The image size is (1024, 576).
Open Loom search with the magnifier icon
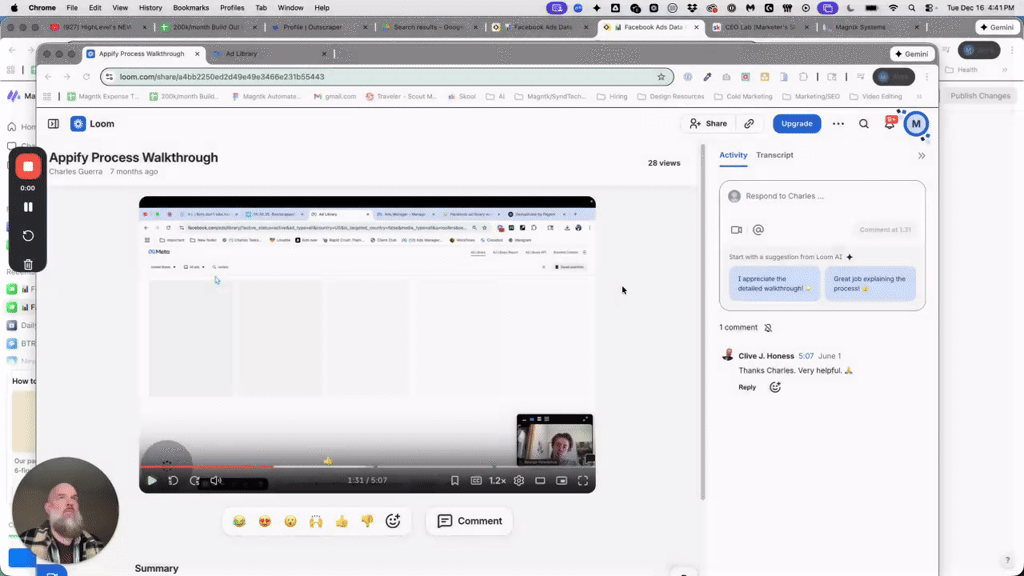(864, 124)
